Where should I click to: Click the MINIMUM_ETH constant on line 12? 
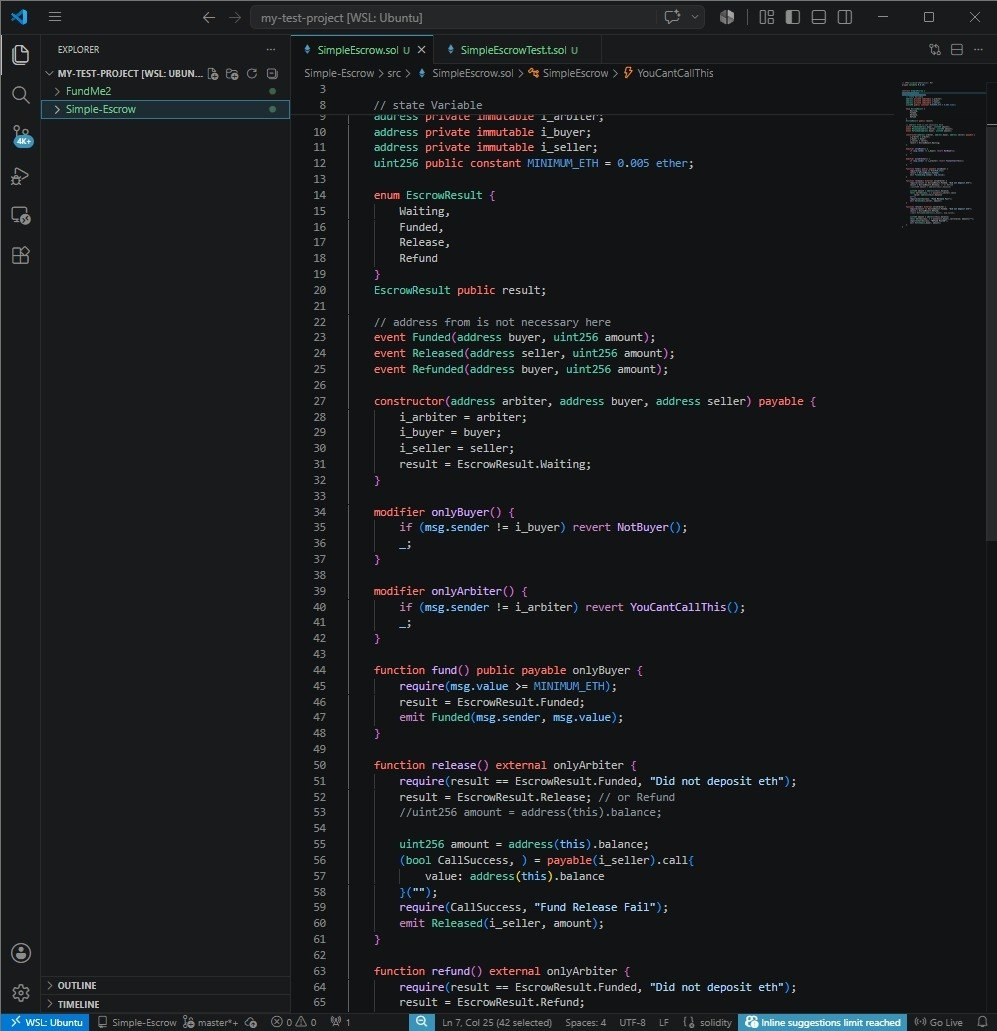pos(562,163)
